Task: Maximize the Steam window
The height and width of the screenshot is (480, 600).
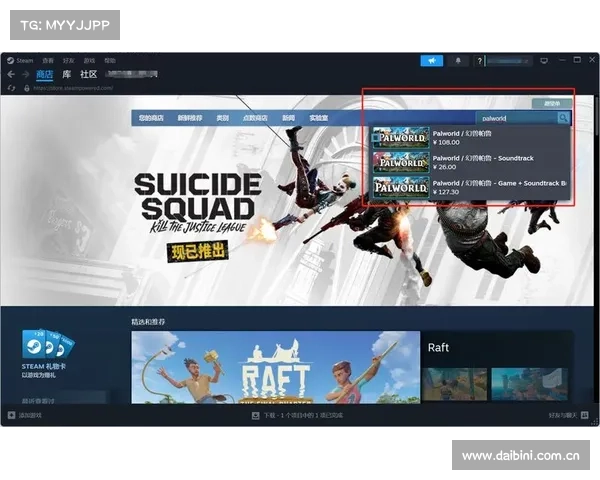Action: pos(577,60)
